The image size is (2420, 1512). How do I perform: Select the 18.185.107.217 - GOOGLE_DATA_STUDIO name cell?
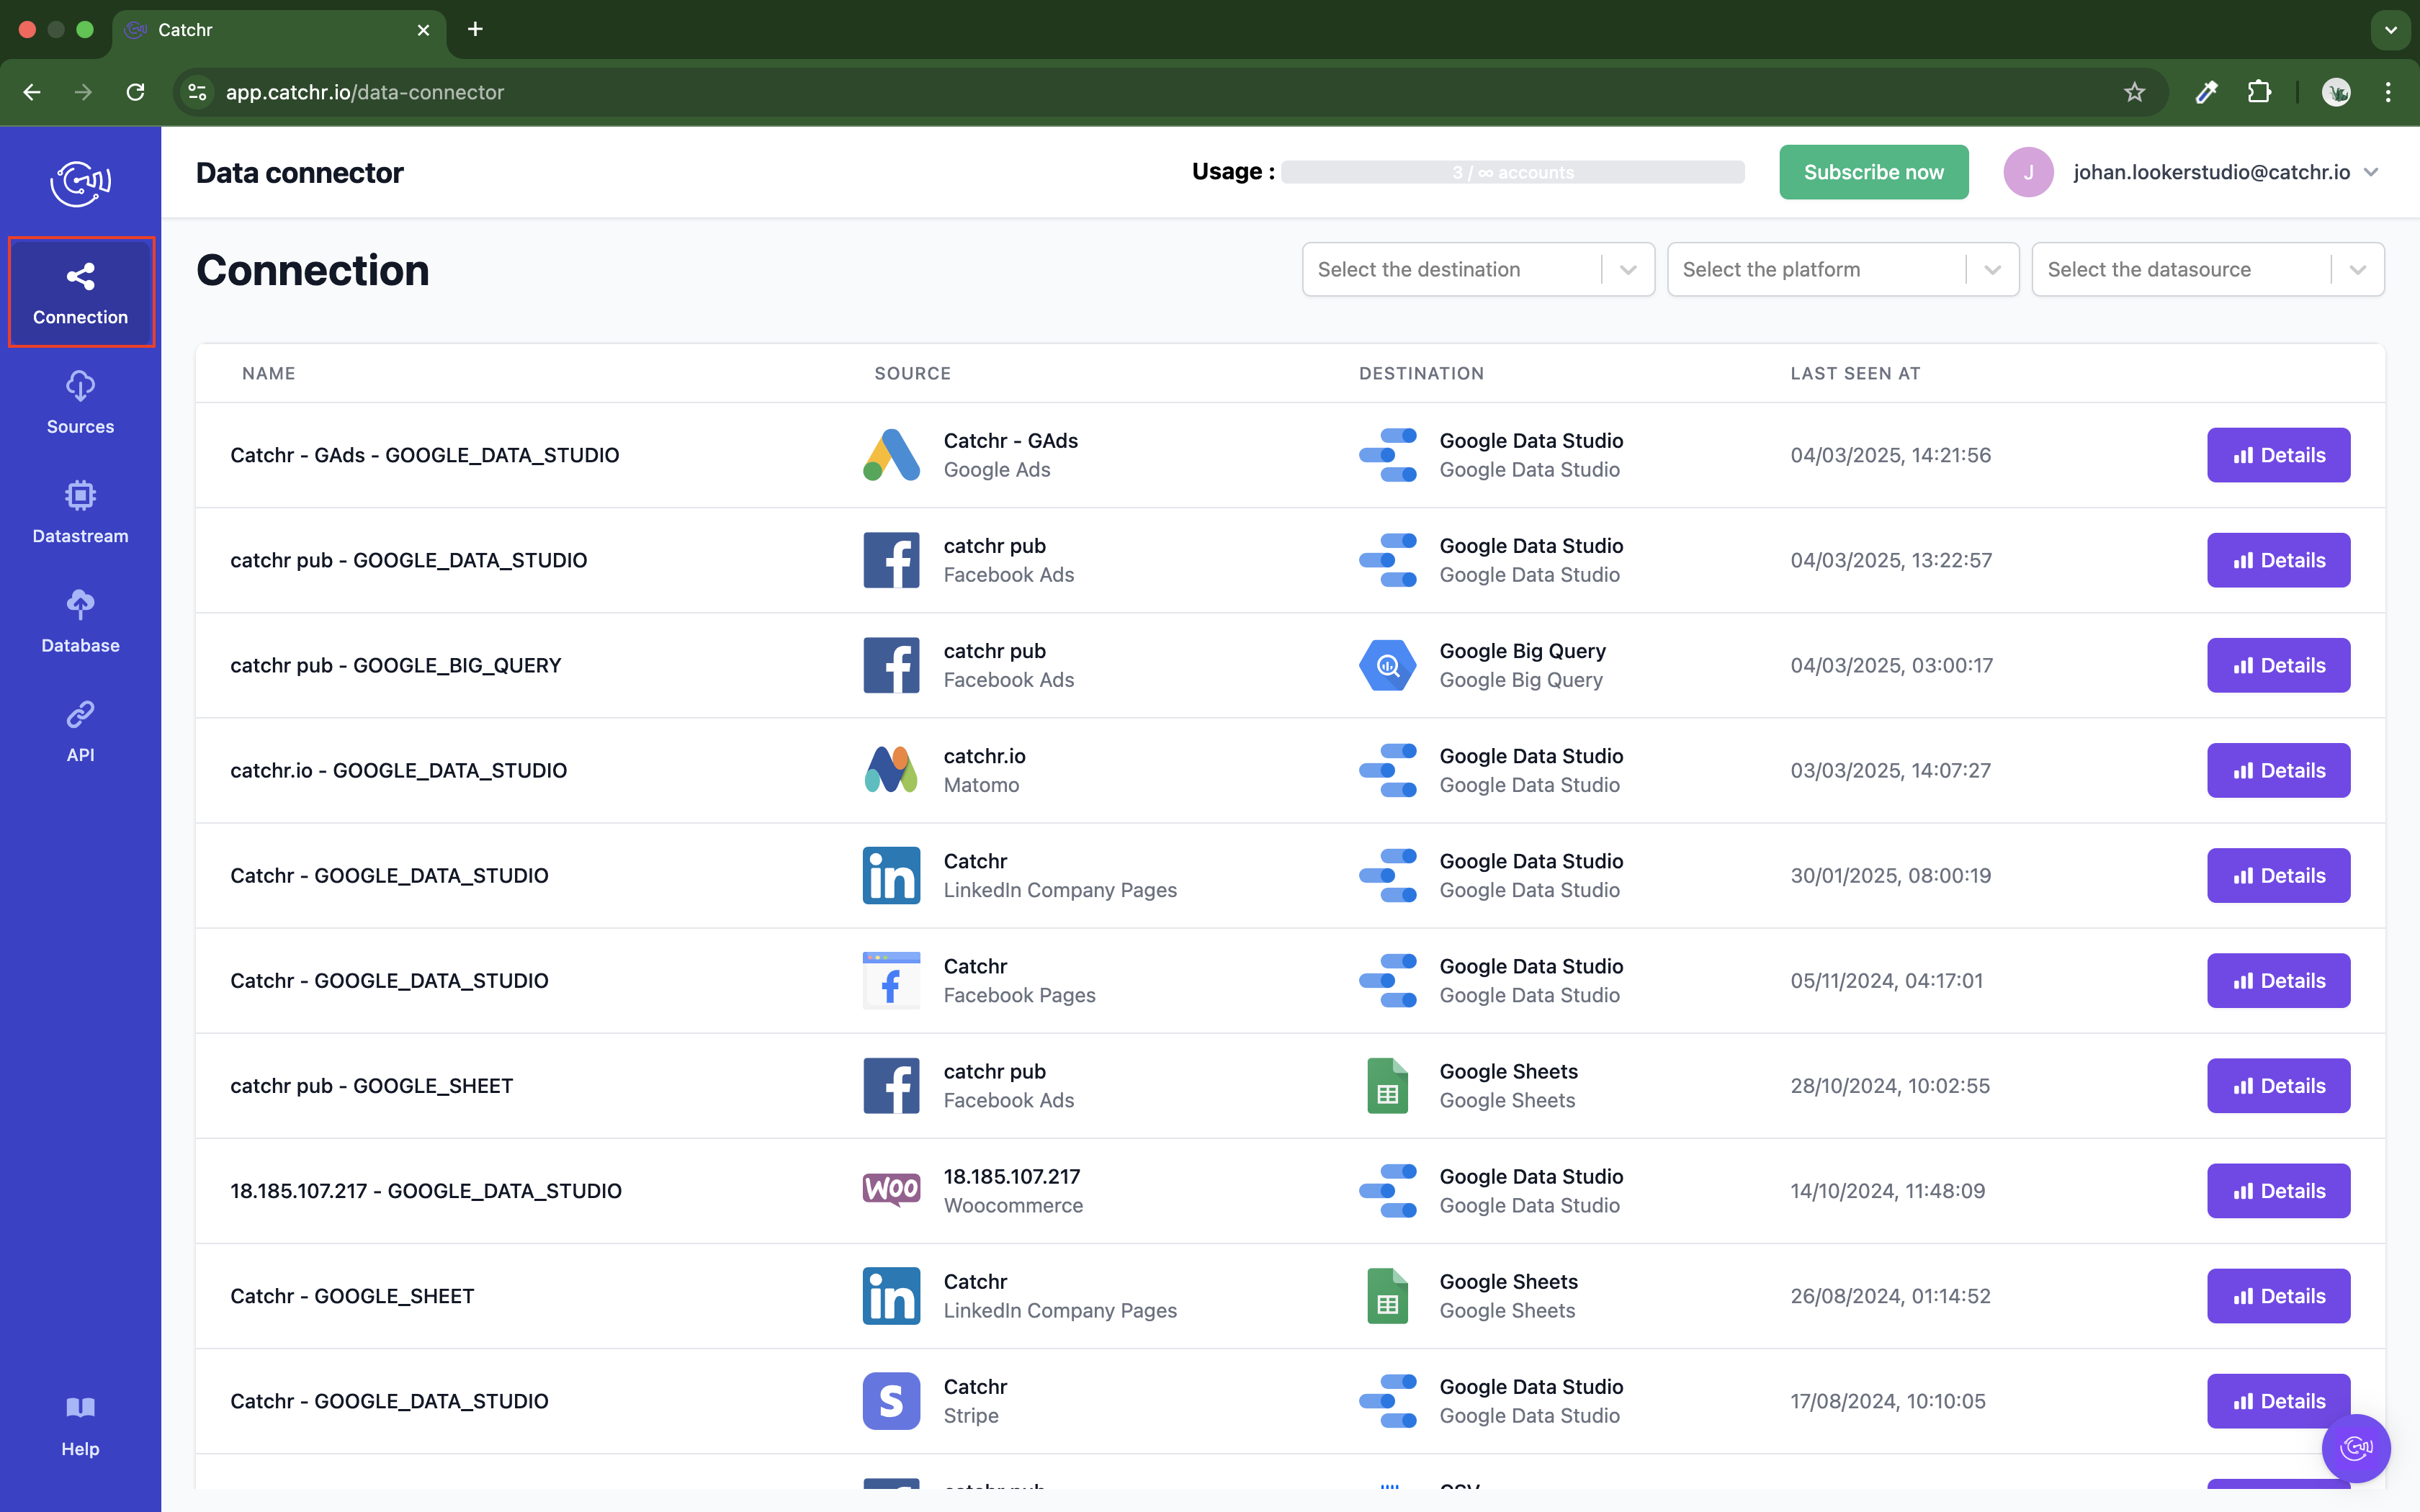pos(426,1190)
